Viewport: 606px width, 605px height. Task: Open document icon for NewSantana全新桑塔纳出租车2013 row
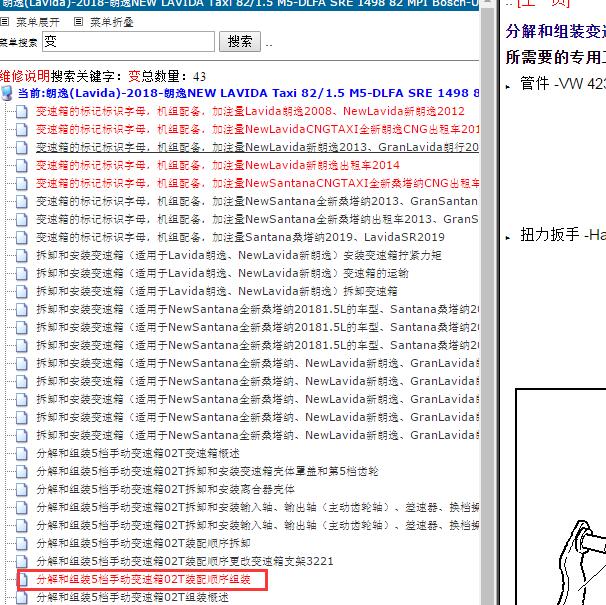coord(22,220)
